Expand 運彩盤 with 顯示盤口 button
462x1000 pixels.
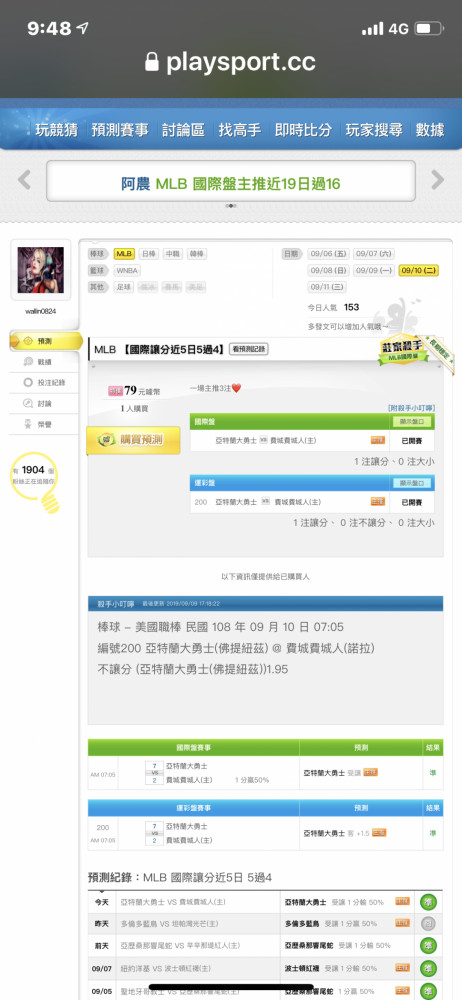click(x=412, y=483)
